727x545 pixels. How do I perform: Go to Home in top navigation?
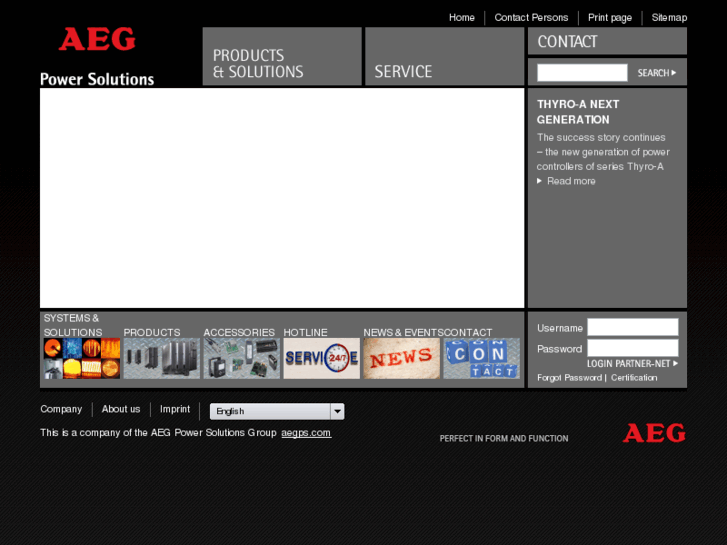coord(462,18)
